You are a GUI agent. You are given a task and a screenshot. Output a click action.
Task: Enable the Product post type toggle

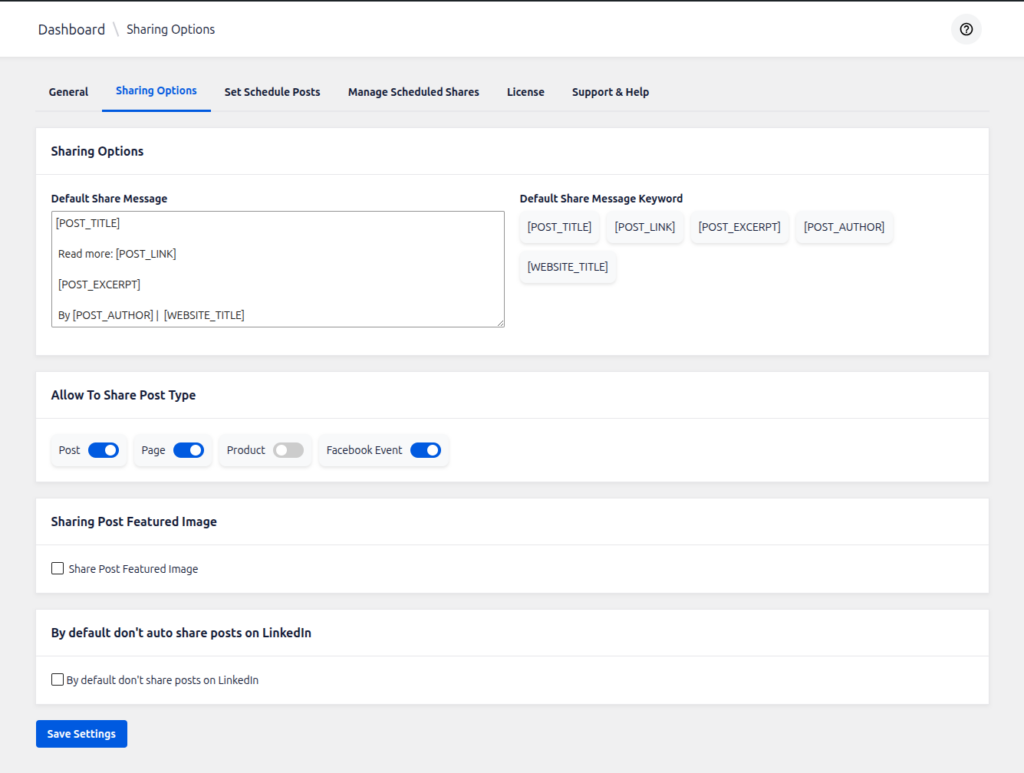click(x=288, y=450)
